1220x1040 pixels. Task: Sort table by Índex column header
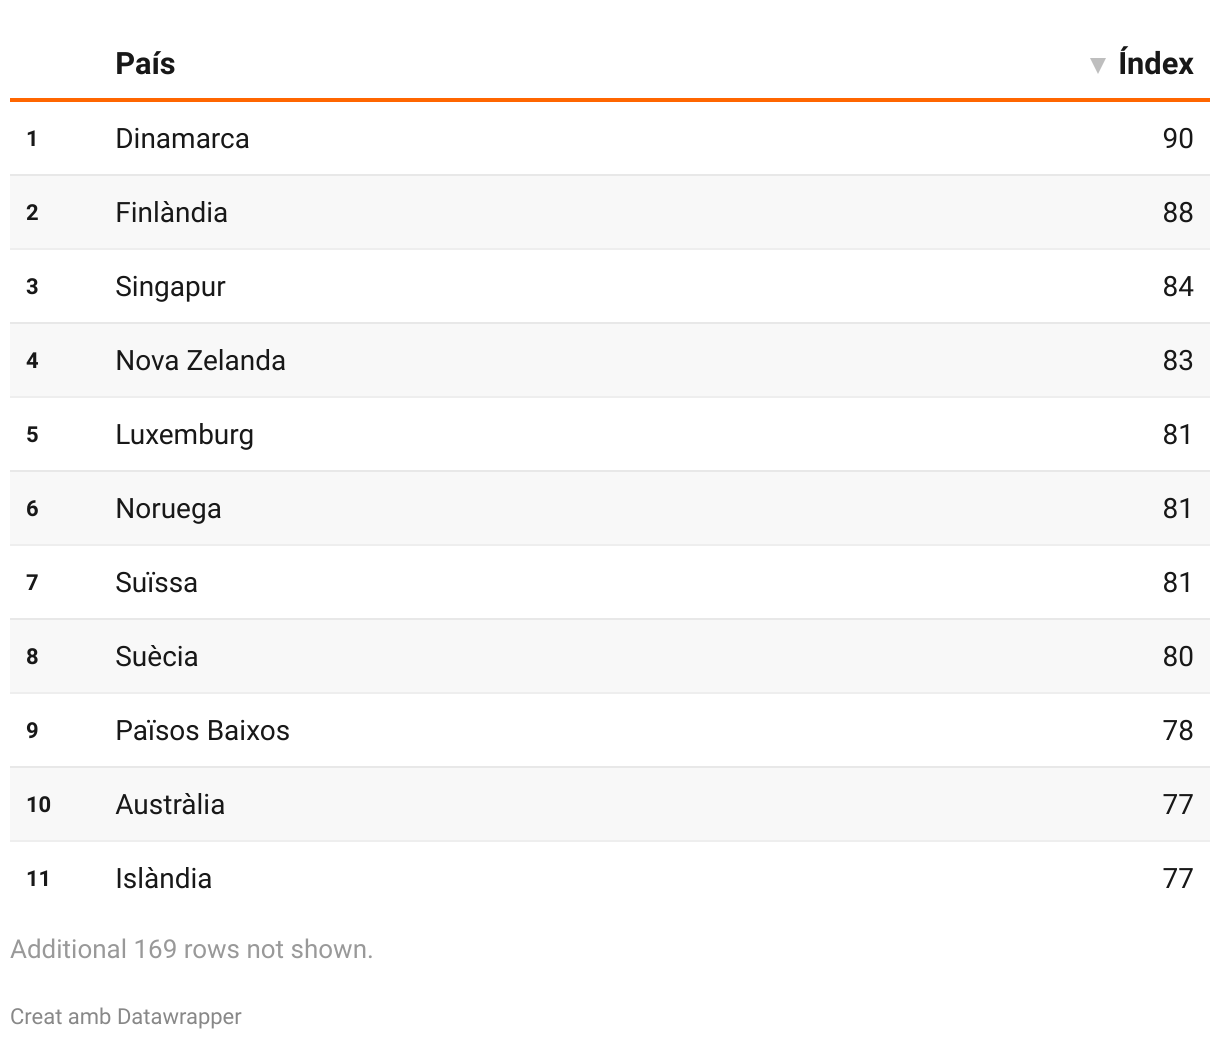(x=1155, y=64)
